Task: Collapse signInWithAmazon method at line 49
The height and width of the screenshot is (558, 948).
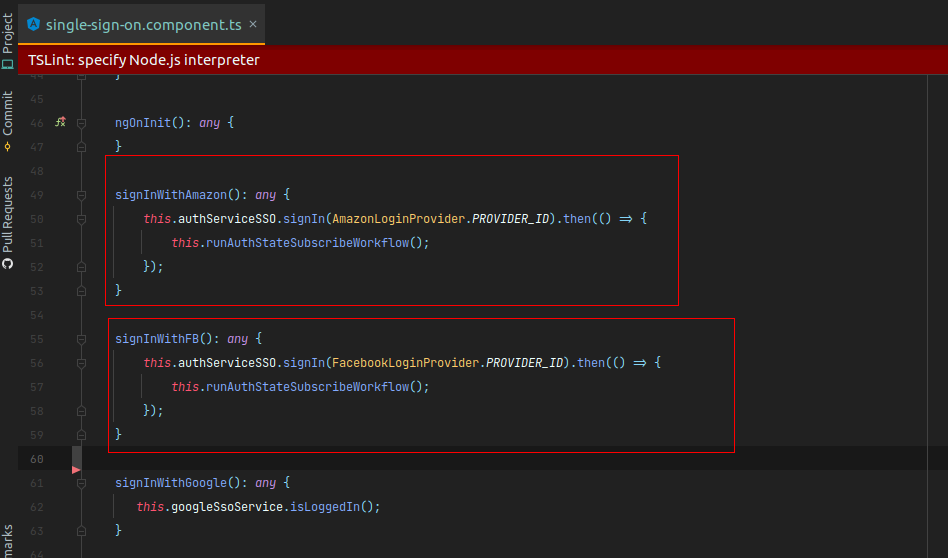Action: [x=81, y=195]
